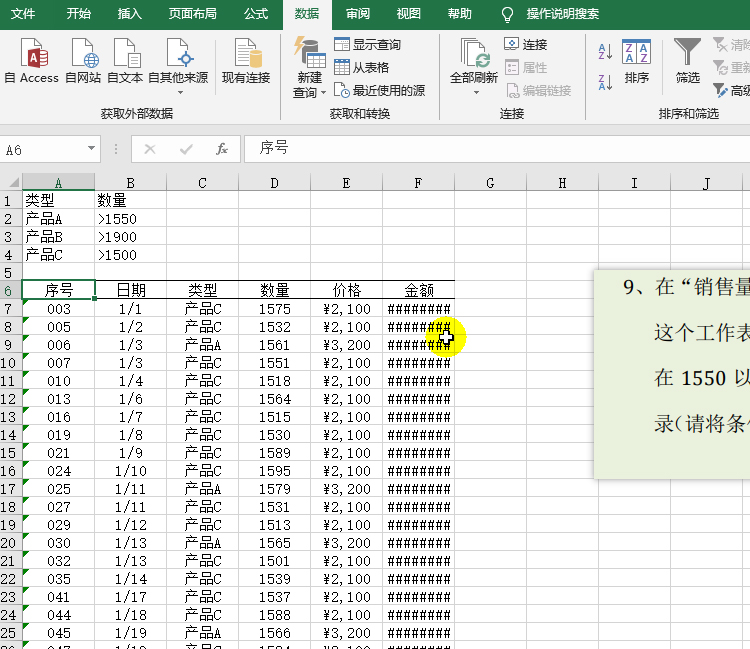Click cell B3 containing >1900
The height and width of the screenshot is (649, 750).
(x=130, y=237)
